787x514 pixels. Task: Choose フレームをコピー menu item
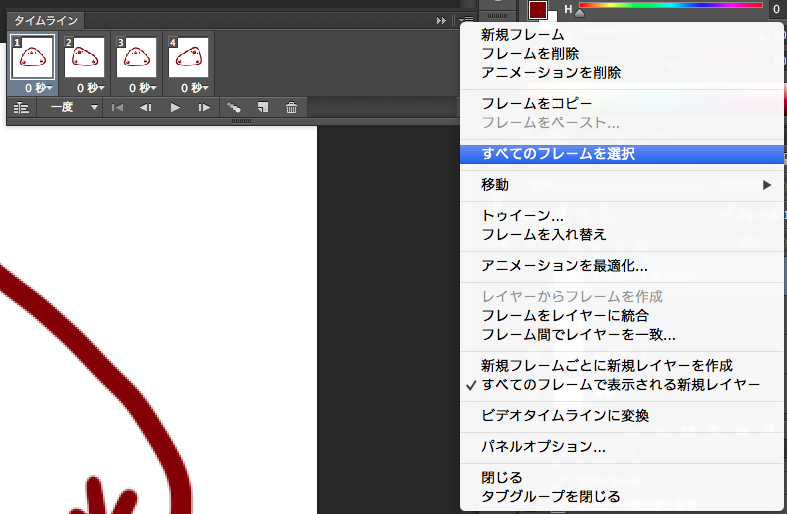point(622,103)
